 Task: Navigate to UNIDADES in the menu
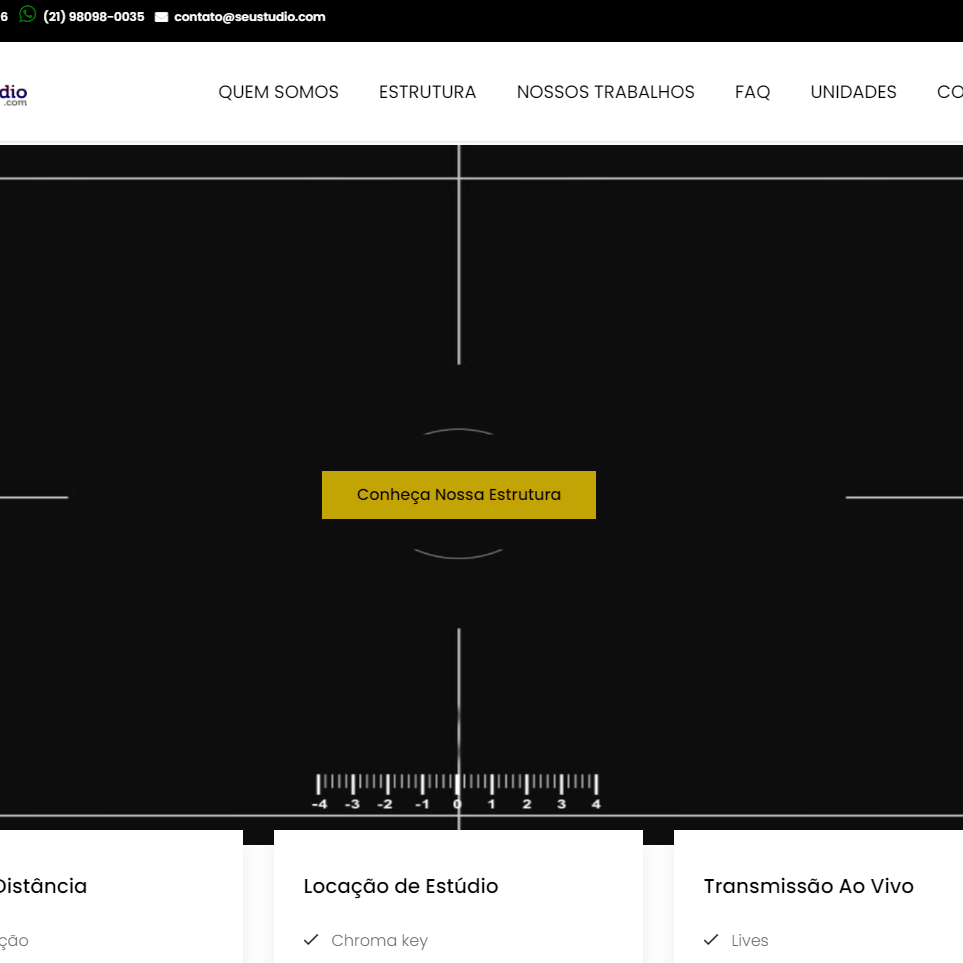853,92
